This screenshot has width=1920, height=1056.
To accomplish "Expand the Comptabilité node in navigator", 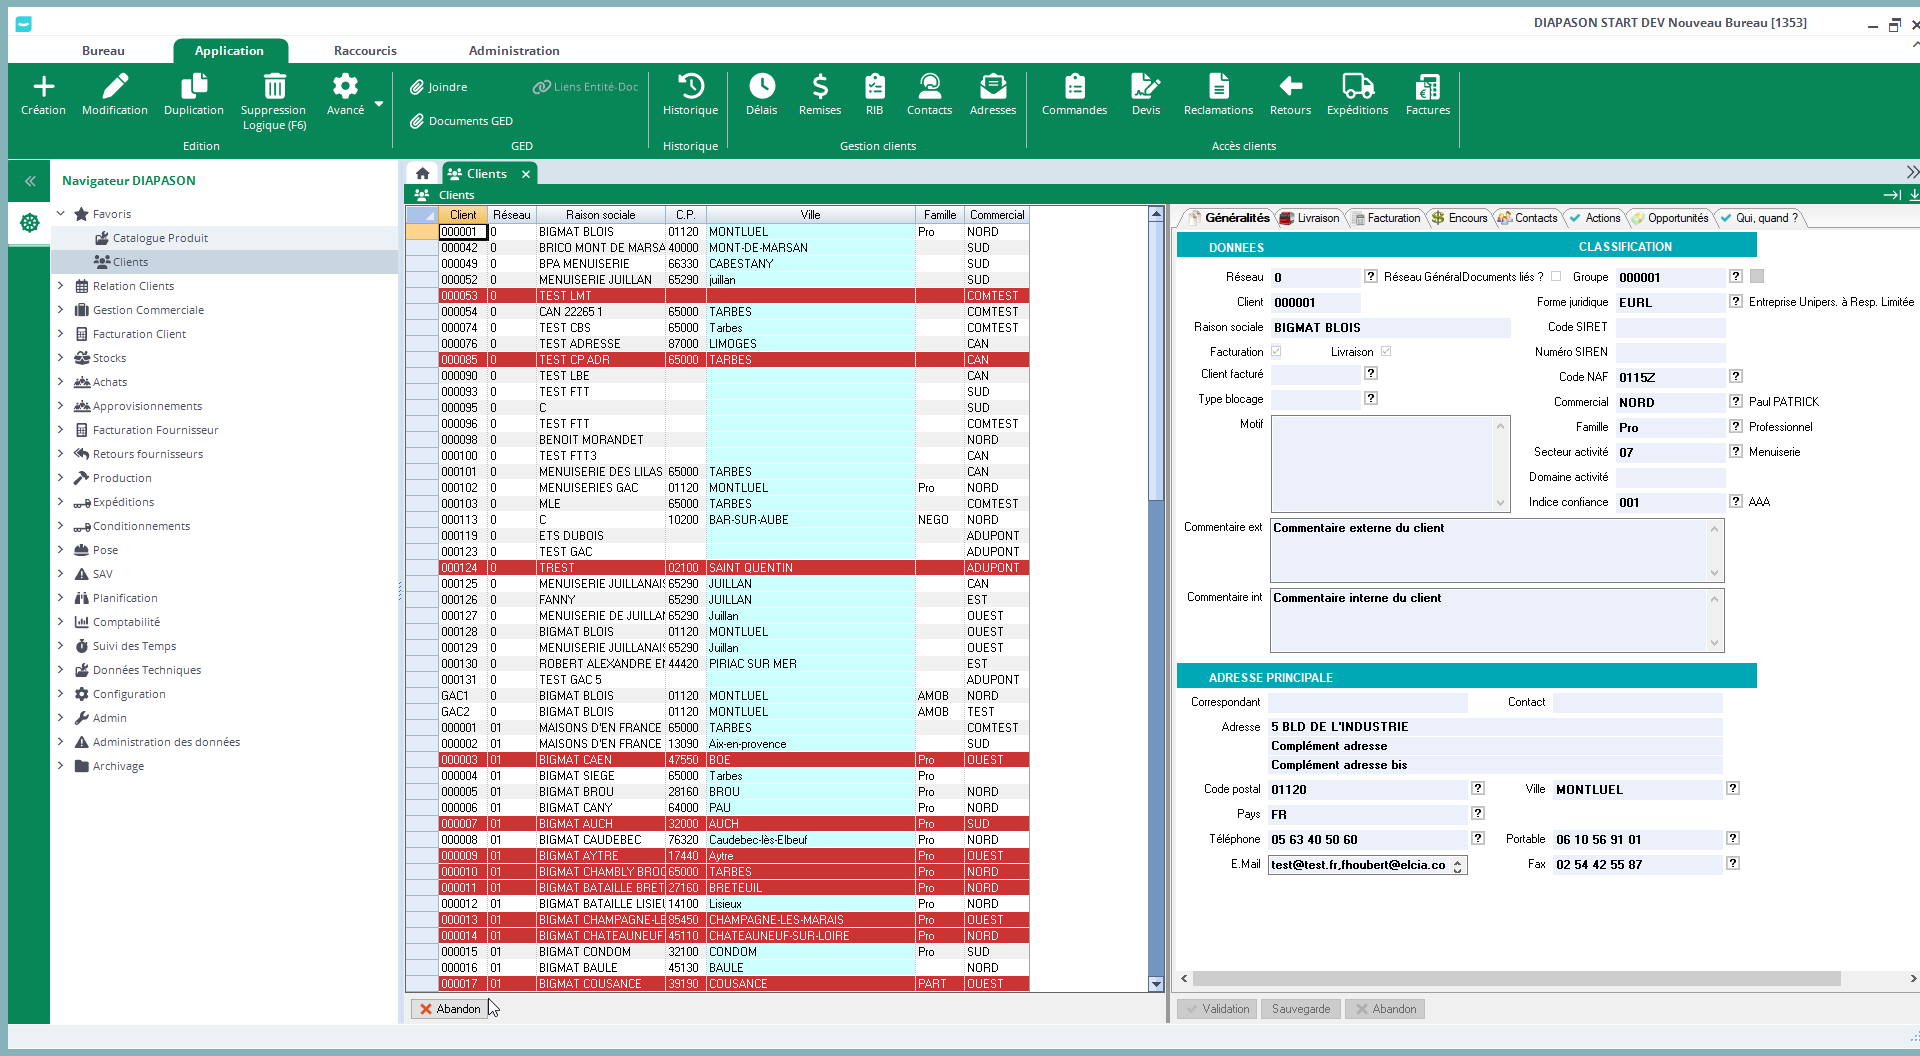I will [61, 622].
